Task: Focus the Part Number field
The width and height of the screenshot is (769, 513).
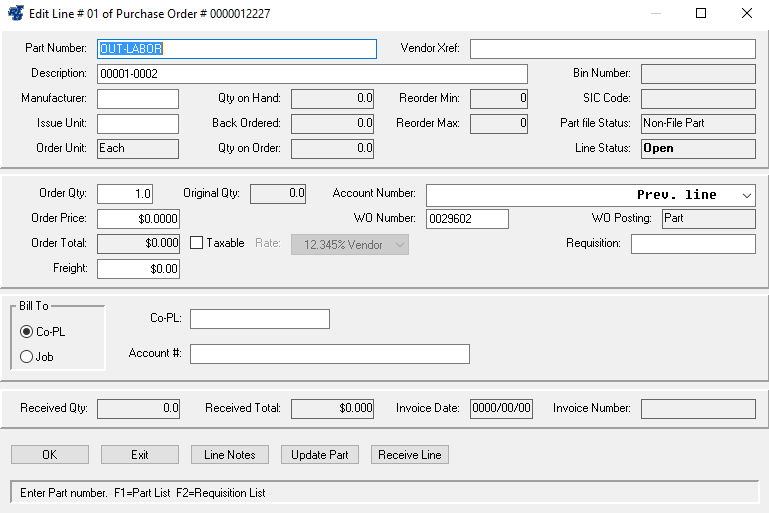Action: tap(237, 49)
